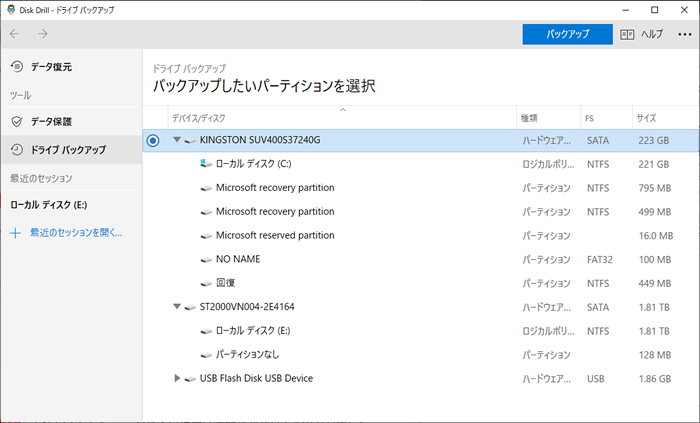Select the ST2000VN004-2E4164 drive row
Image resolution: width=700 pixels, height=423 pixels.
tap(421, 307)
